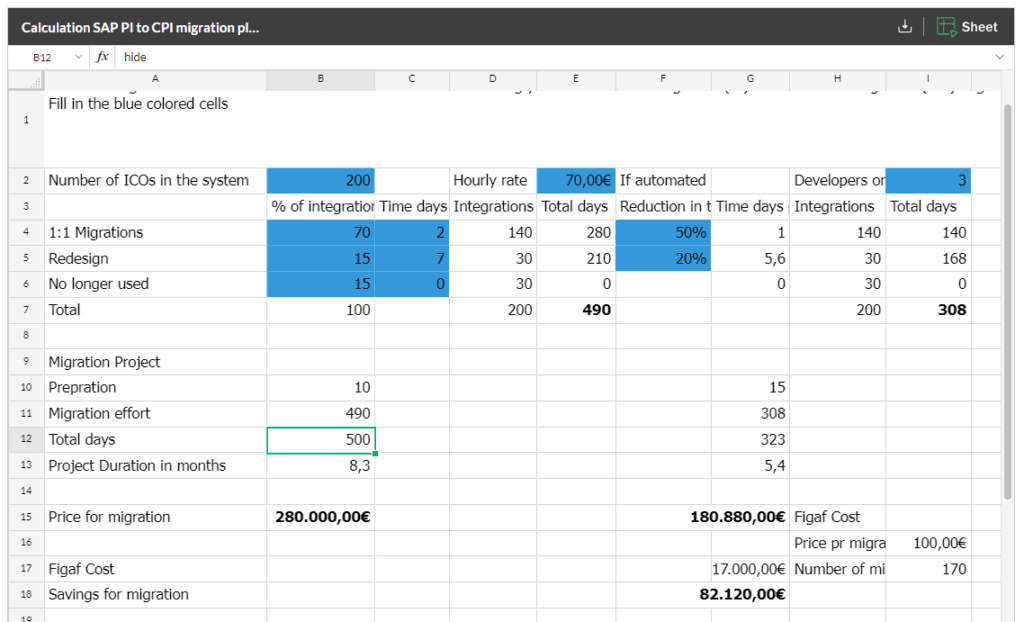
Task: Select the 100,00€ price per migration cell
Action: click(x=928, y=543)
